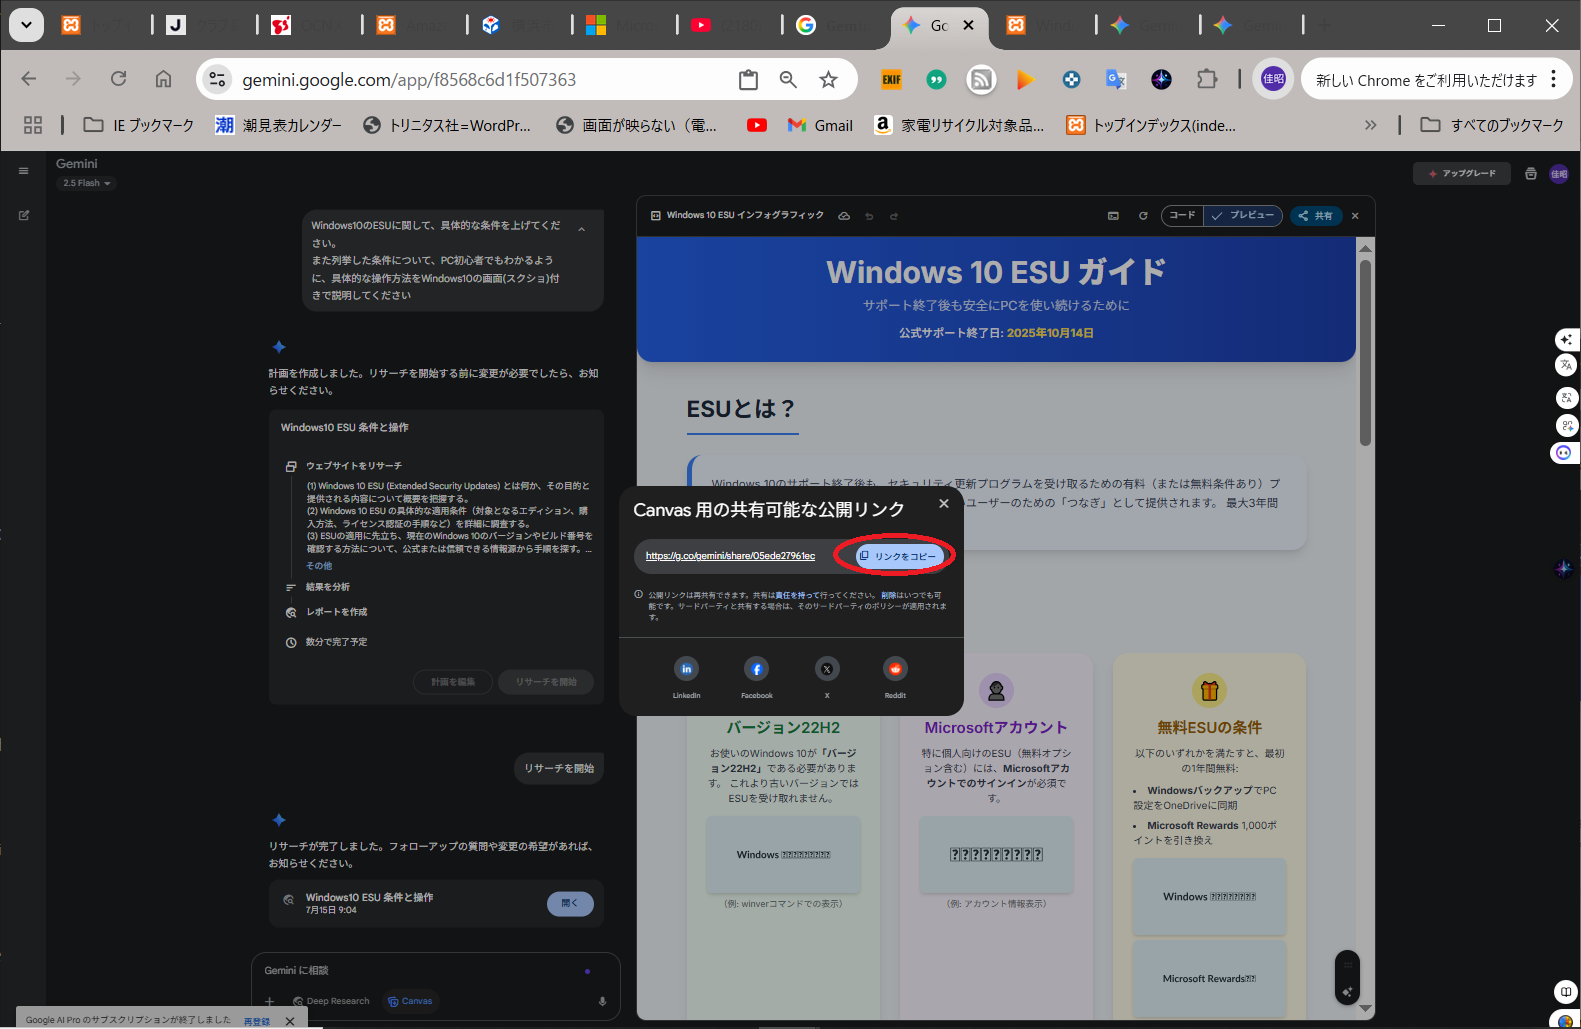Switch the canvas to コード view

coord(1182,215)
